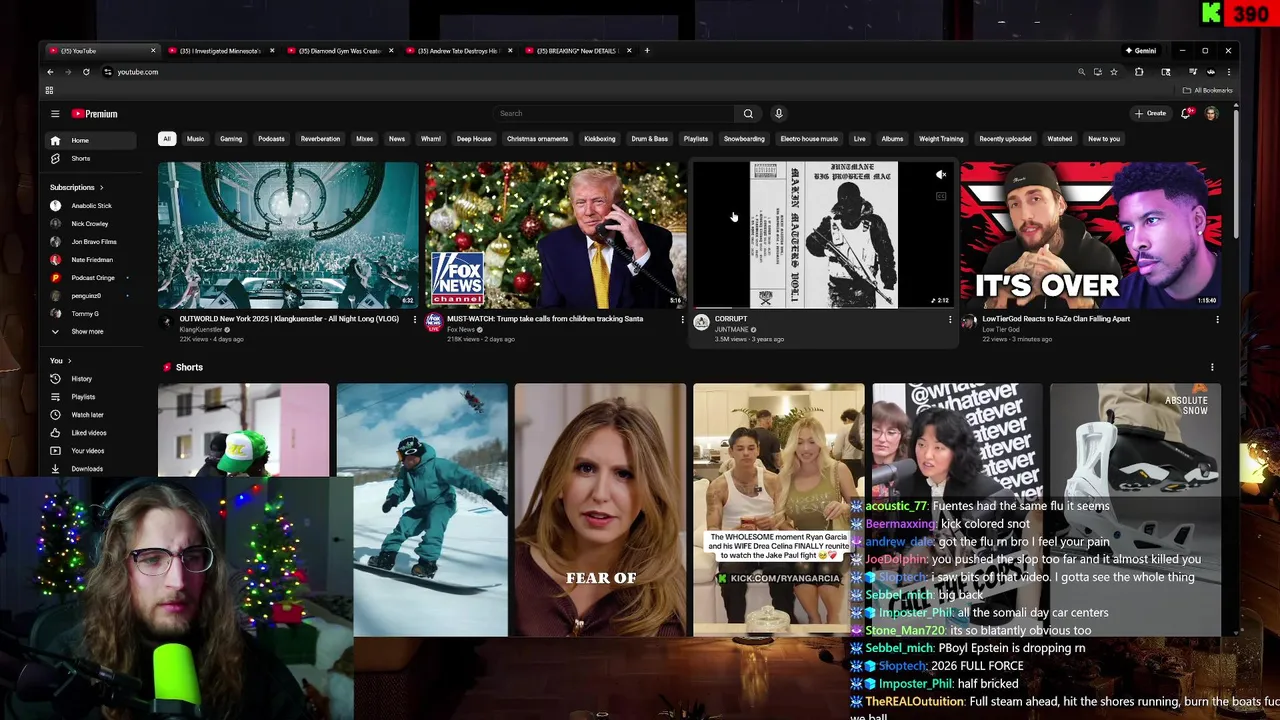Switch to the BREAKING New DETAILS browser tab

click(577, 51)
